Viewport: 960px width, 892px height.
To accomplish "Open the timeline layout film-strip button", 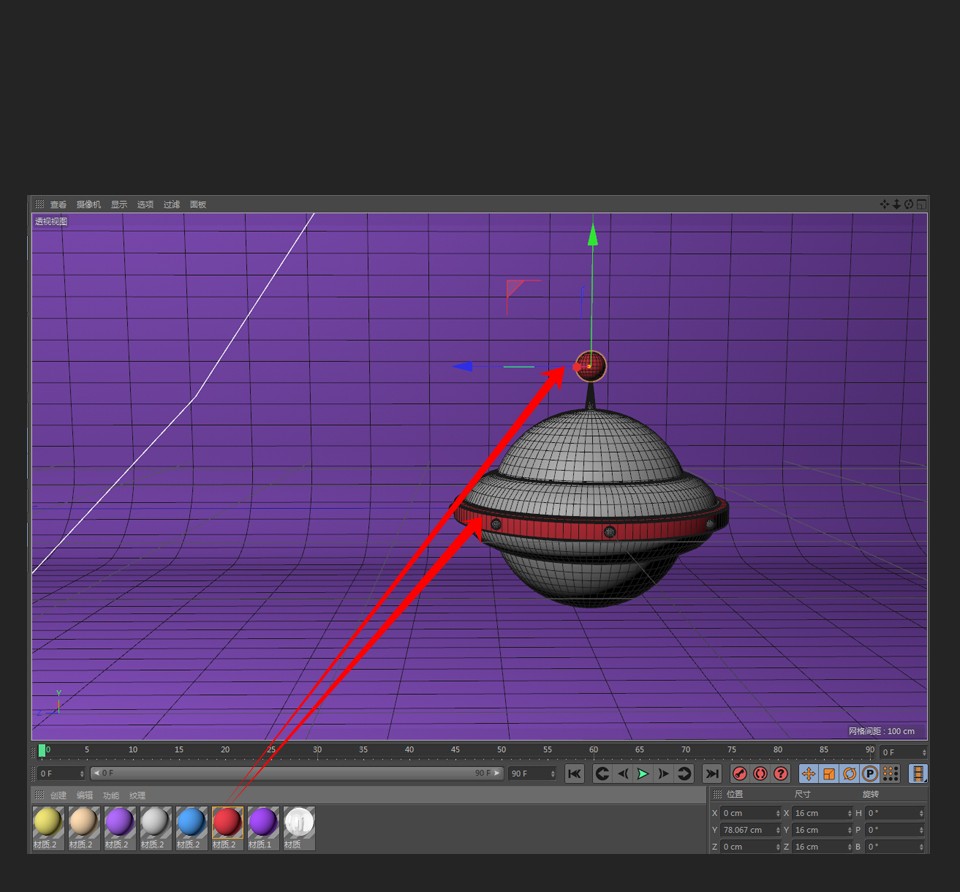I will point(918,774).
